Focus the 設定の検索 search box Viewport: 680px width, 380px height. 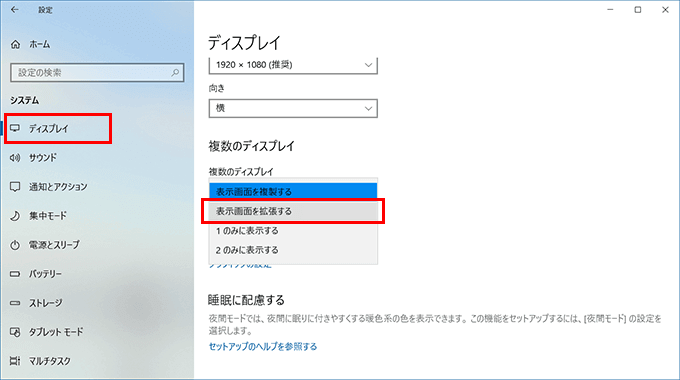97,72
